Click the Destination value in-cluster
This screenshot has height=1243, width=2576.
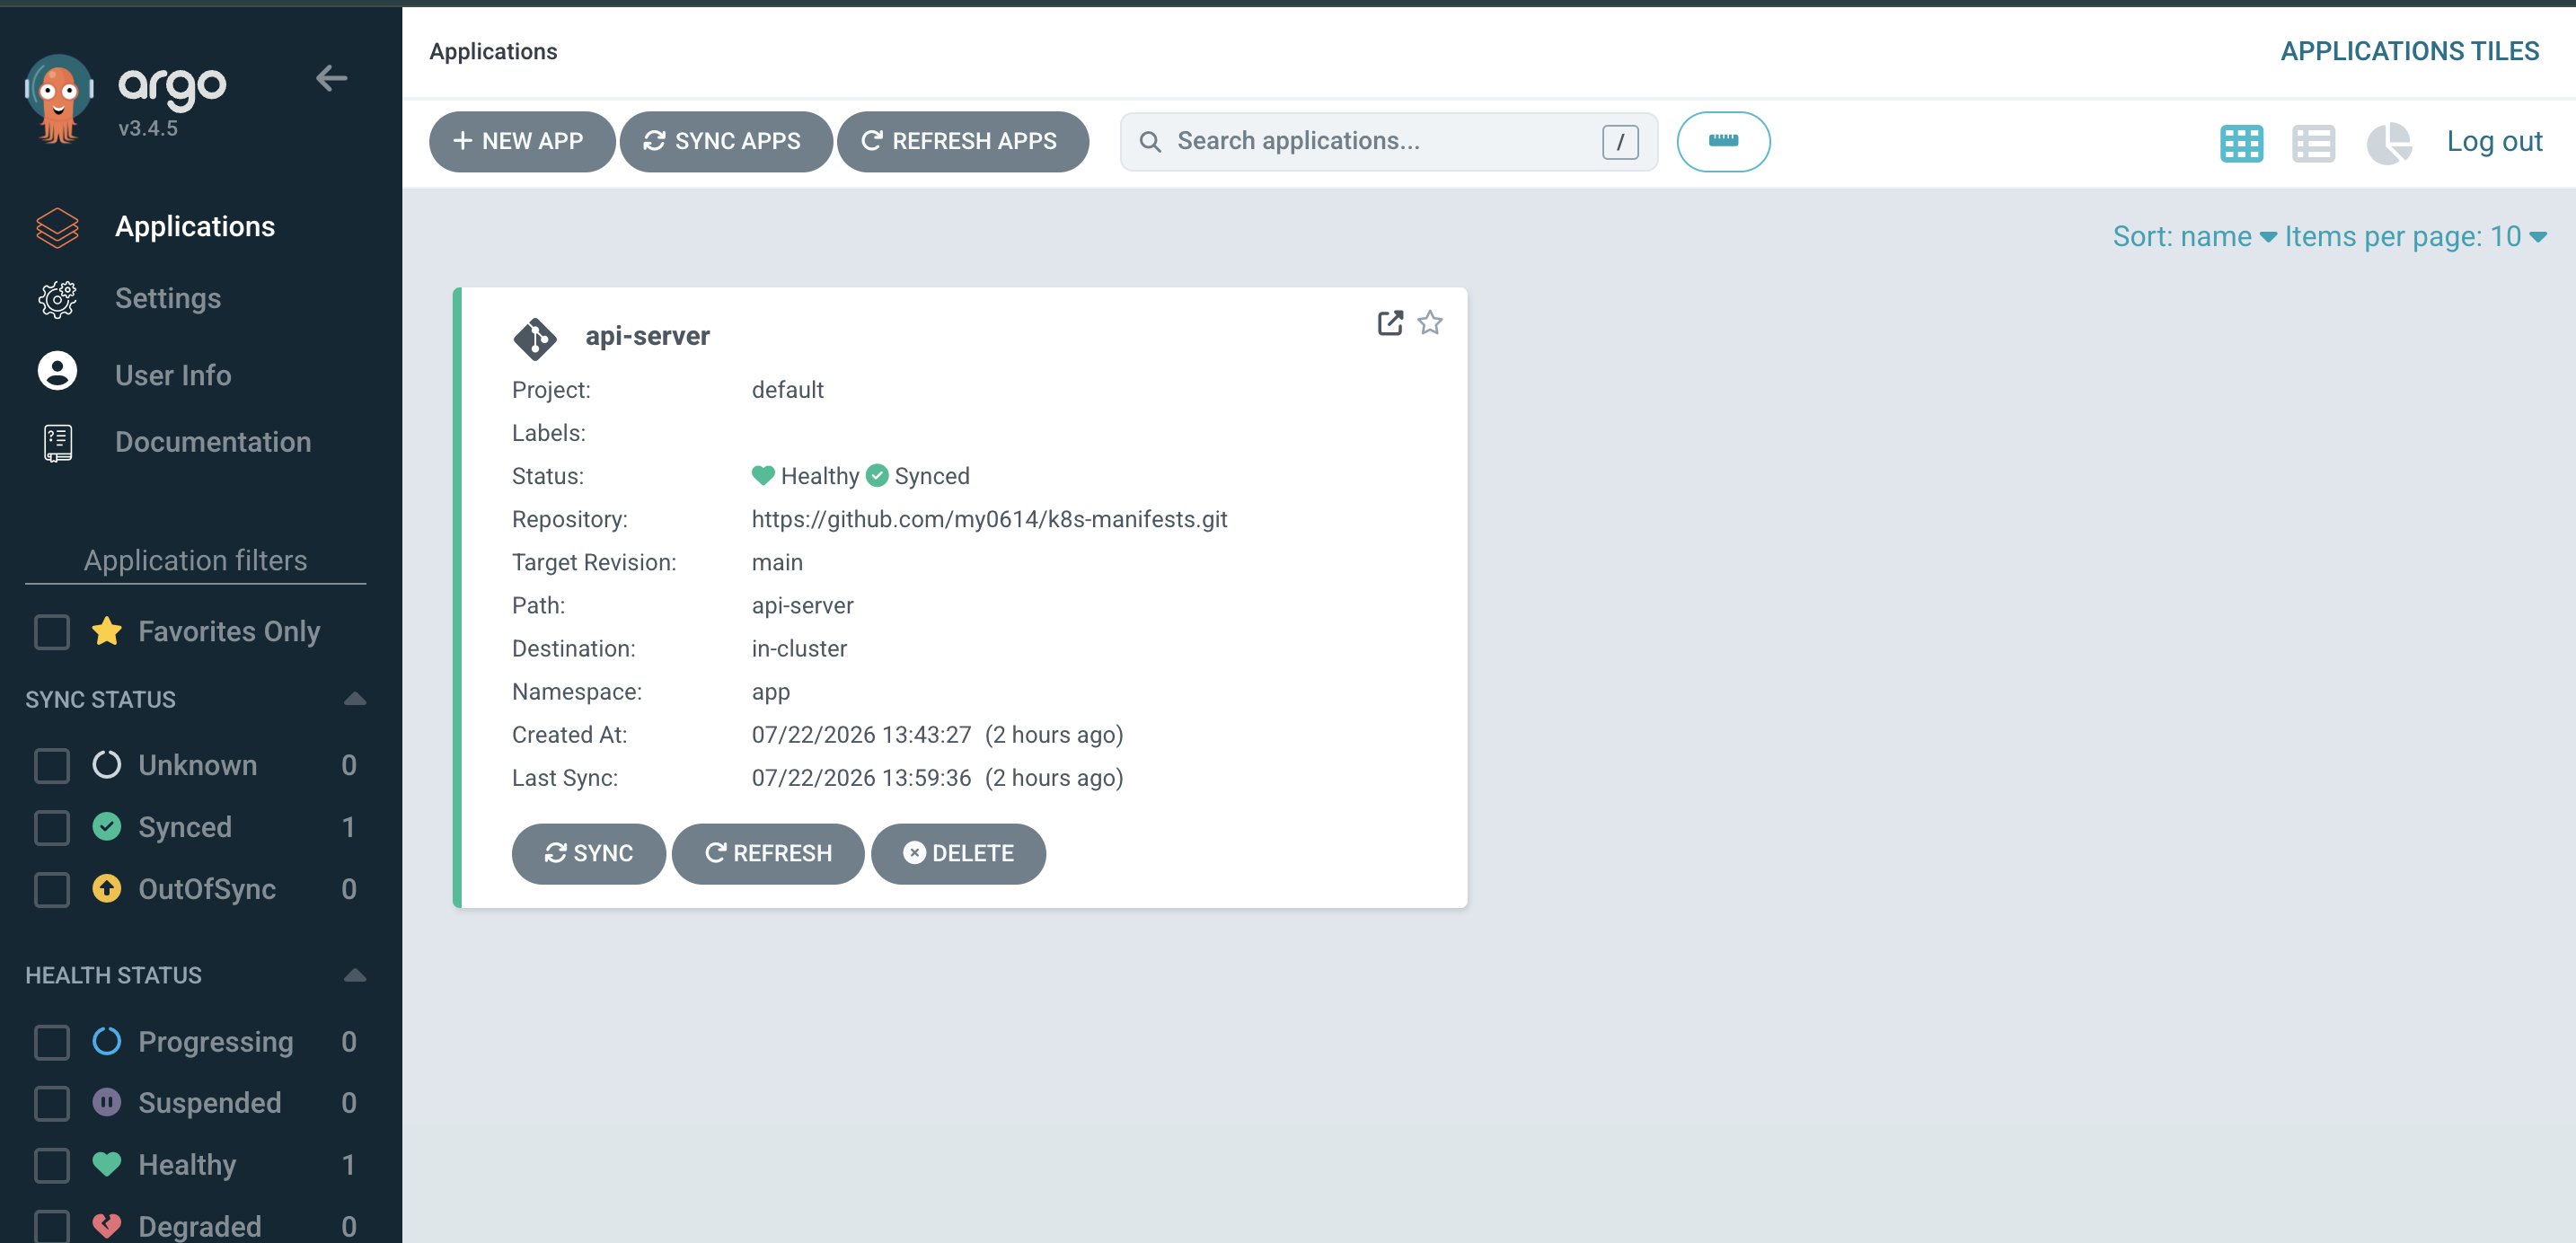tap(799, 648)
